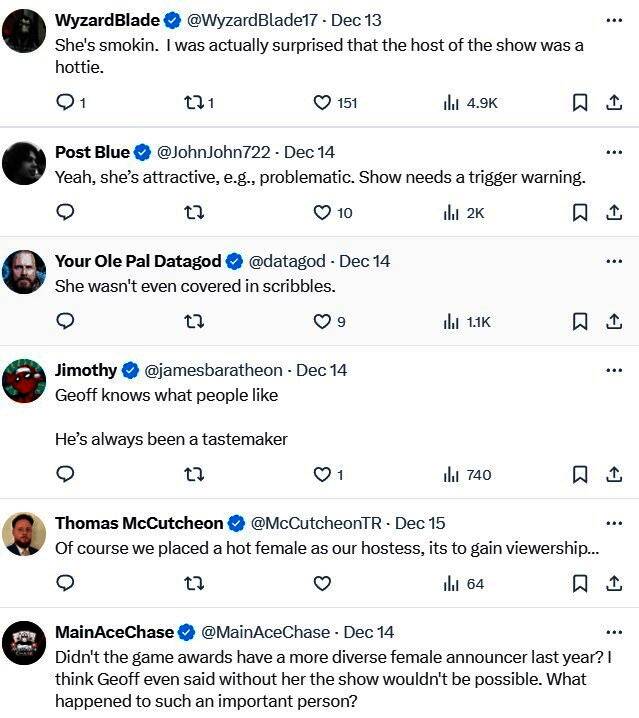The width and height of the screenshot is (639, 718).
Task: Click Jimothy's profile avatar
Action: [24, 381]
